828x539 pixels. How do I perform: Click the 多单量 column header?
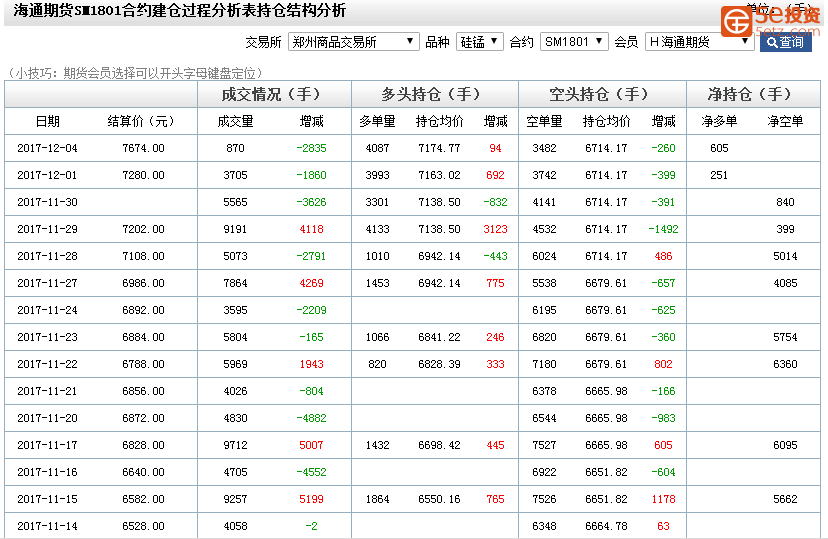[377, 121]
